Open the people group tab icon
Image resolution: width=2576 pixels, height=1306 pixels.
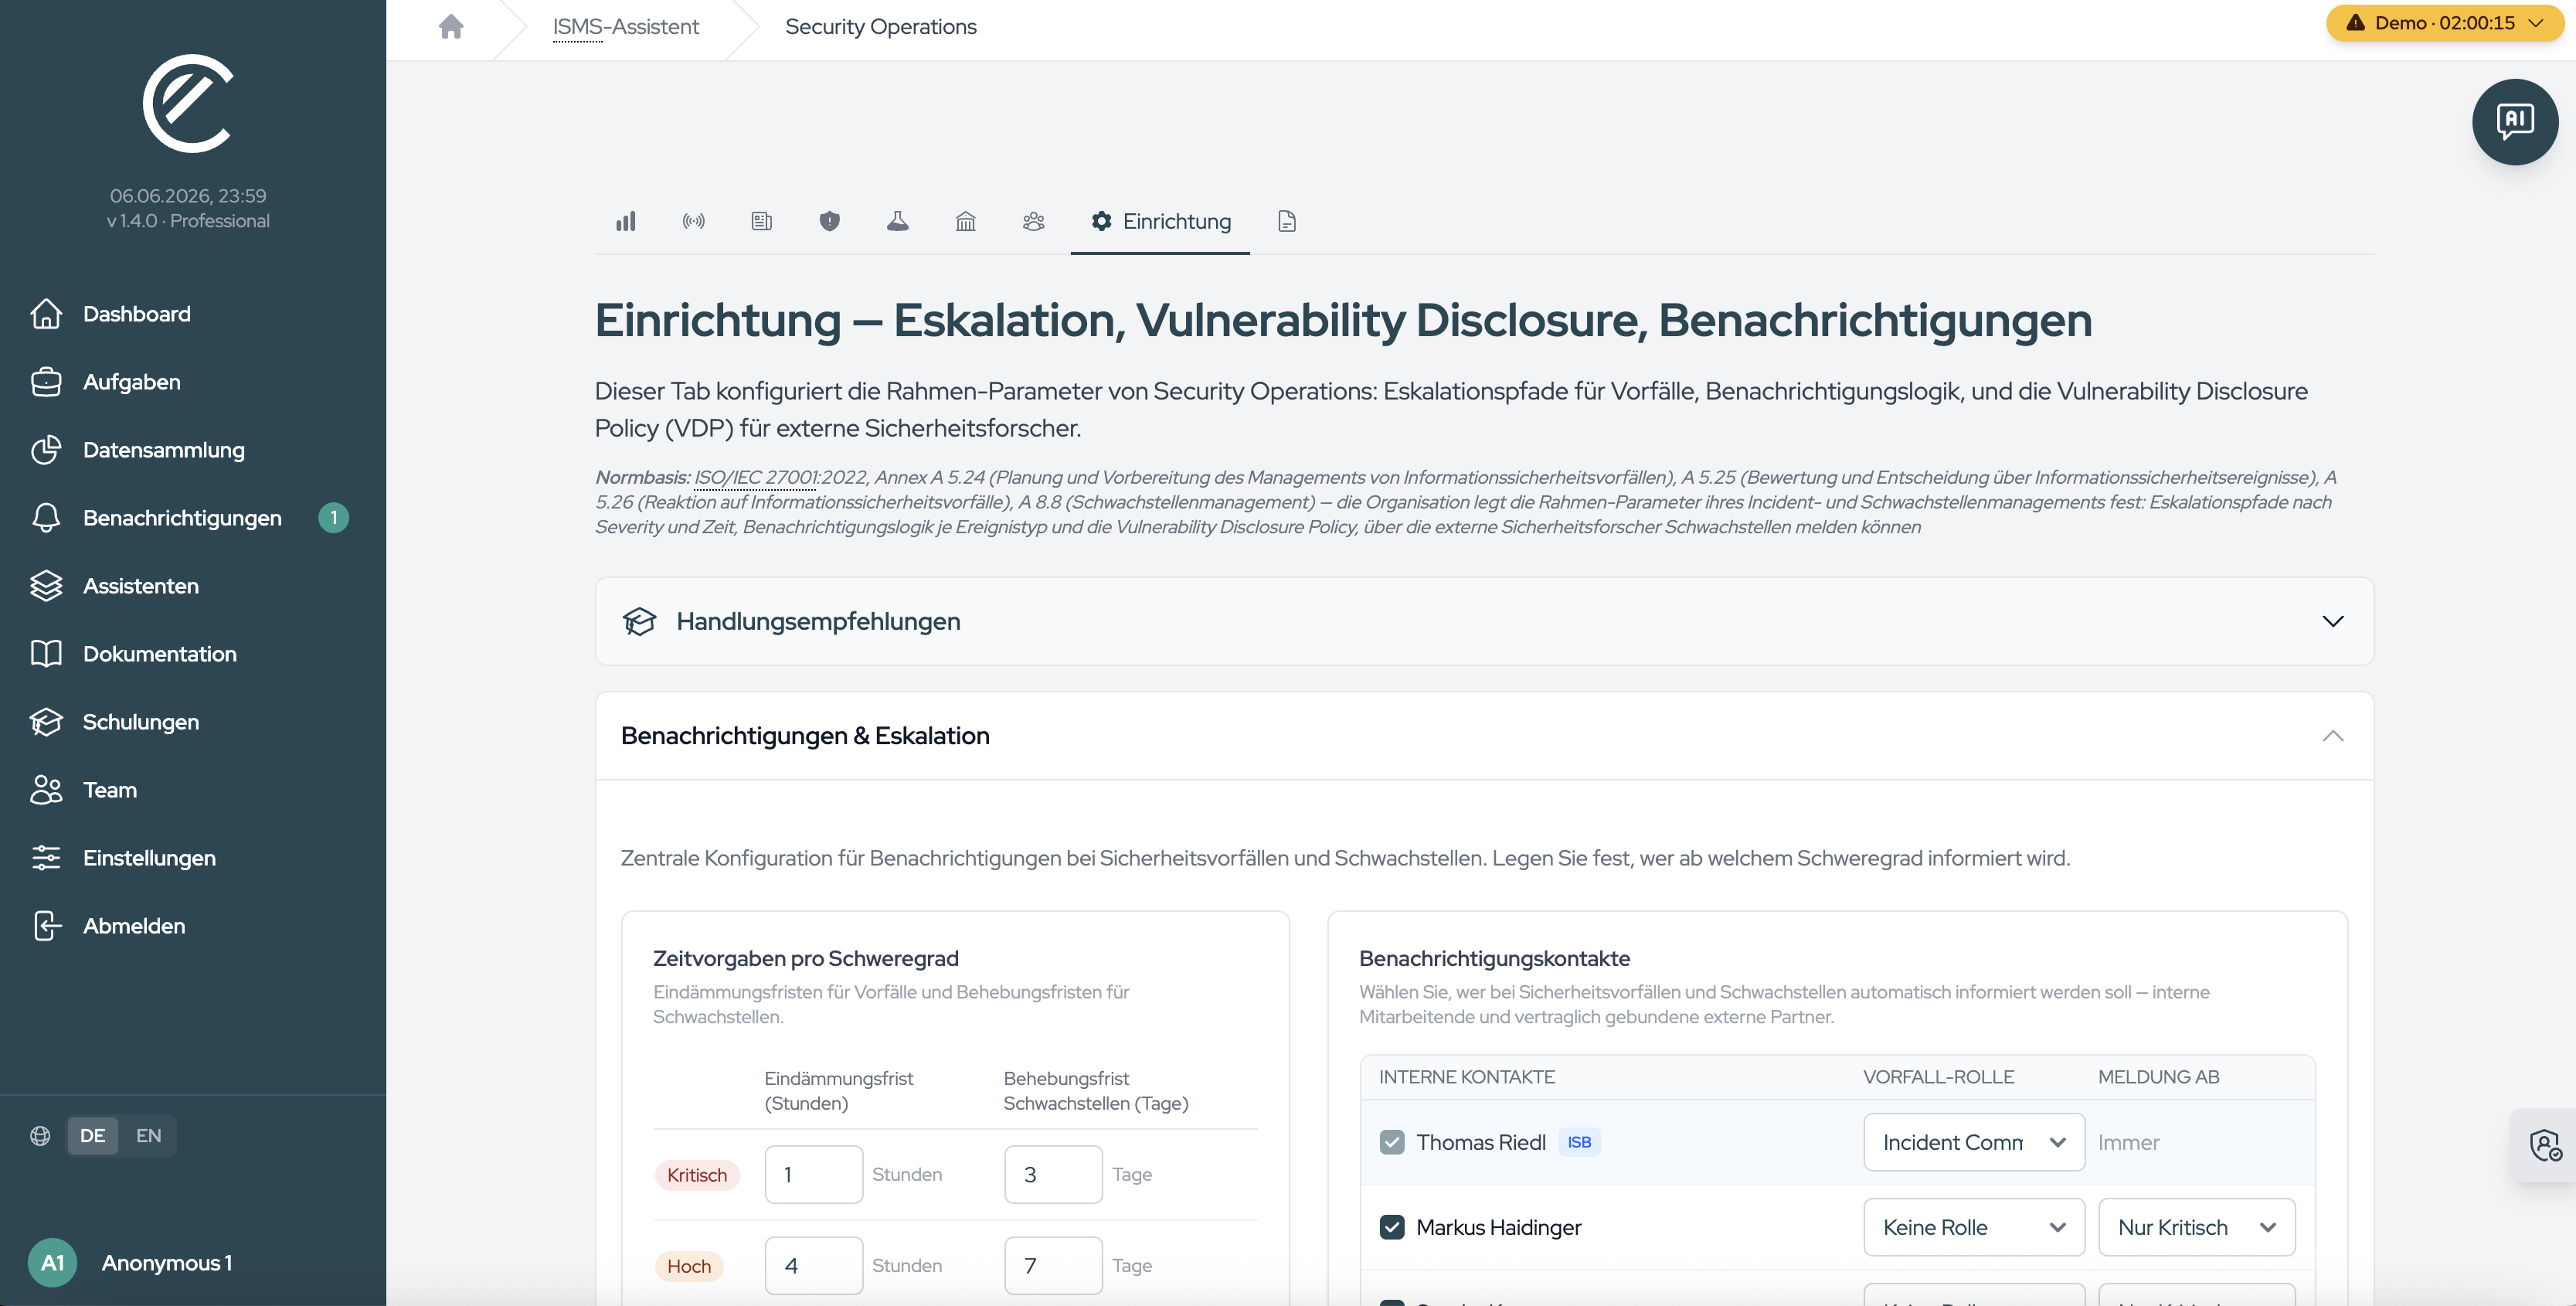coord(1033,221)
